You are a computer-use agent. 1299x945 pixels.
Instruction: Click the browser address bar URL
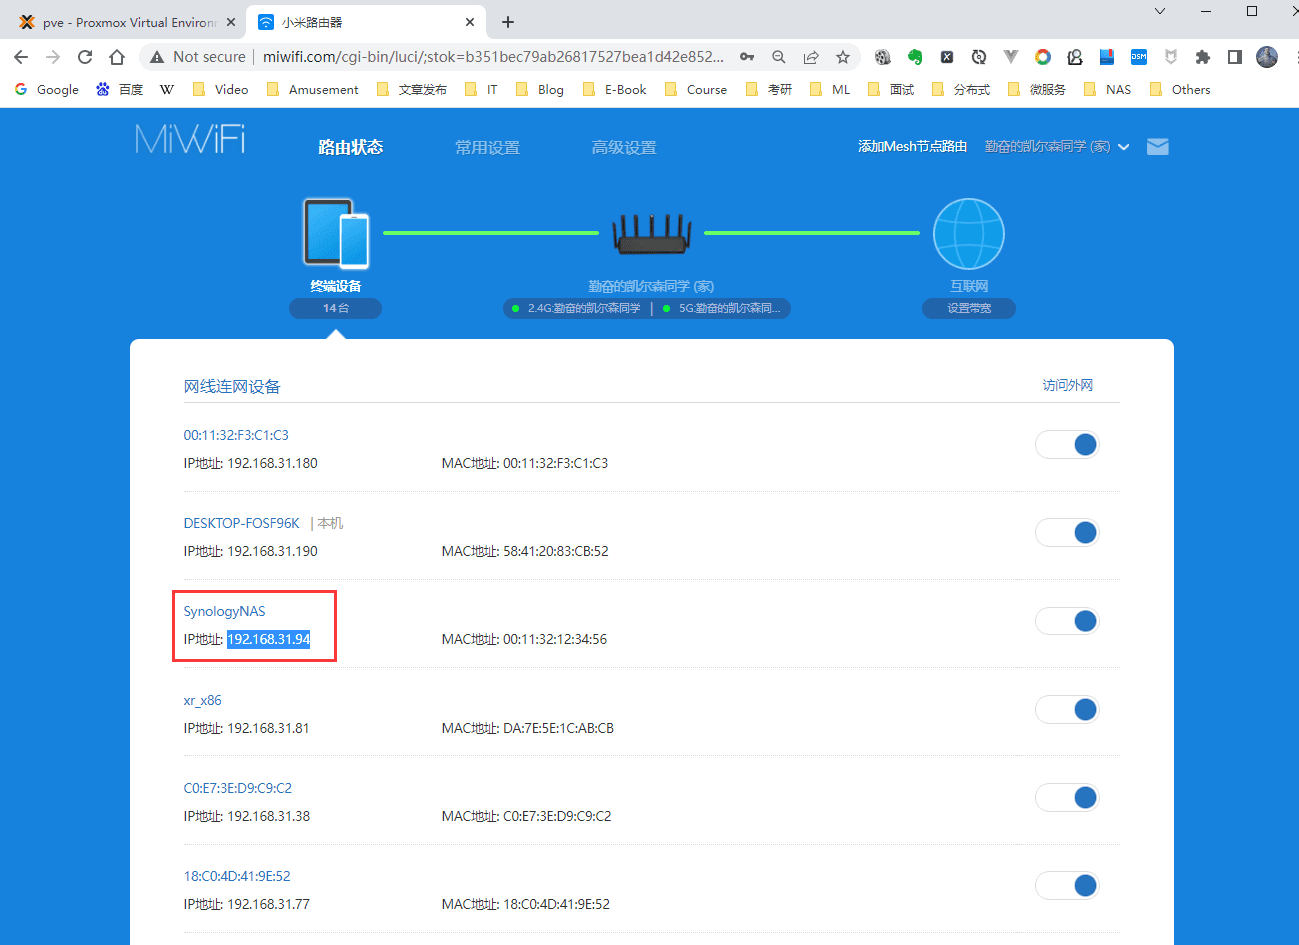click(x=493, y=57)
